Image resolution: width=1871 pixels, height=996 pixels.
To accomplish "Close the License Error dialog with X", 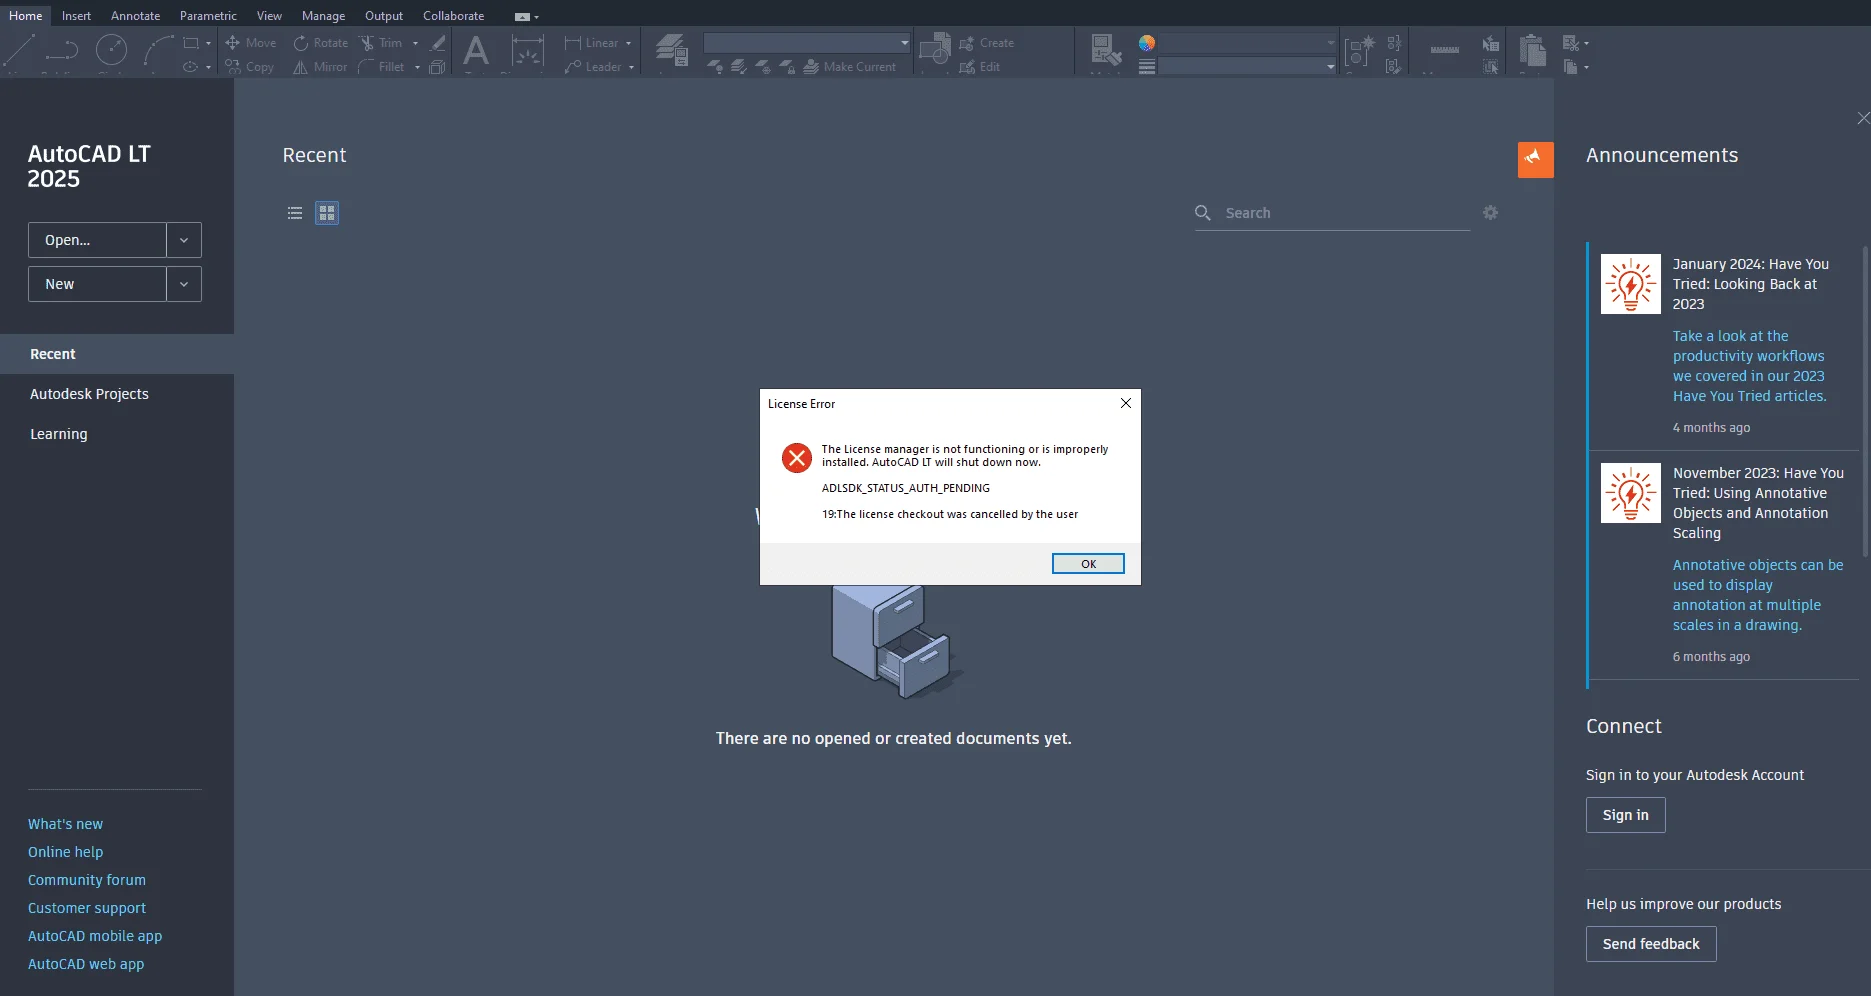I will tap(1126, 403).
